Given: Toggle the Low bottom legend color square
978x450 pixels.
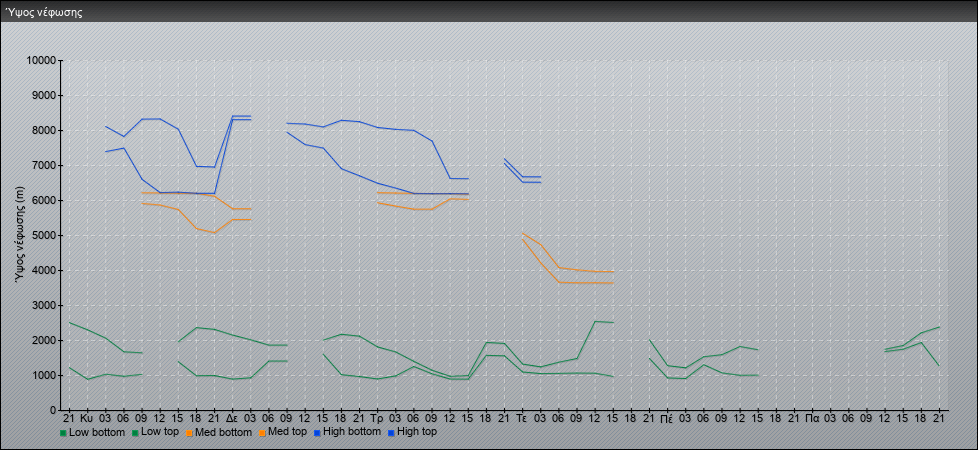Looking at the screenshot, I should point(63,433).
